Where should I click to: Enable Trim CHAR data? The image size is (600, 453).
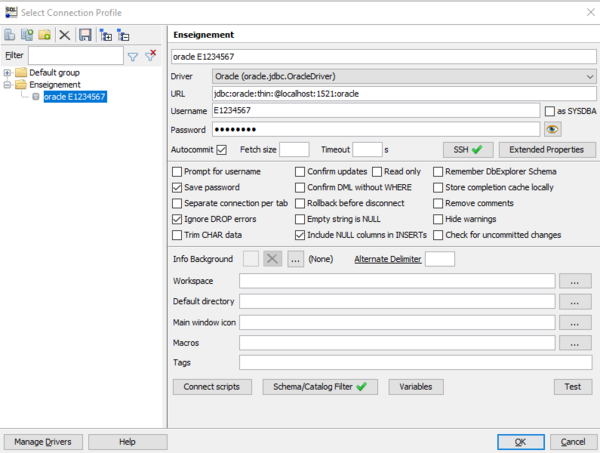coord(177,235)
